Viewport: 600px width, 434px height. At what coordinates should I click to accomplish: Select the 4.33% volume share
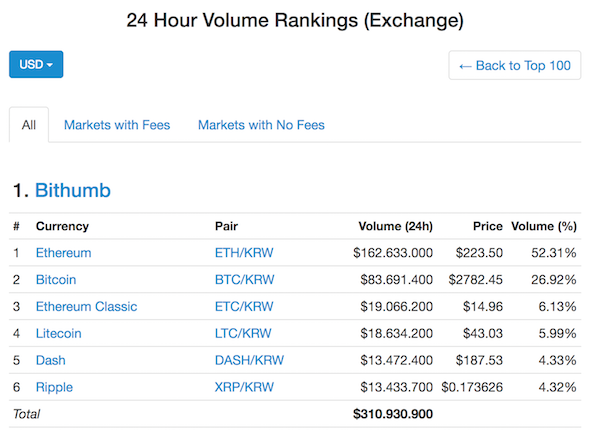558,360
